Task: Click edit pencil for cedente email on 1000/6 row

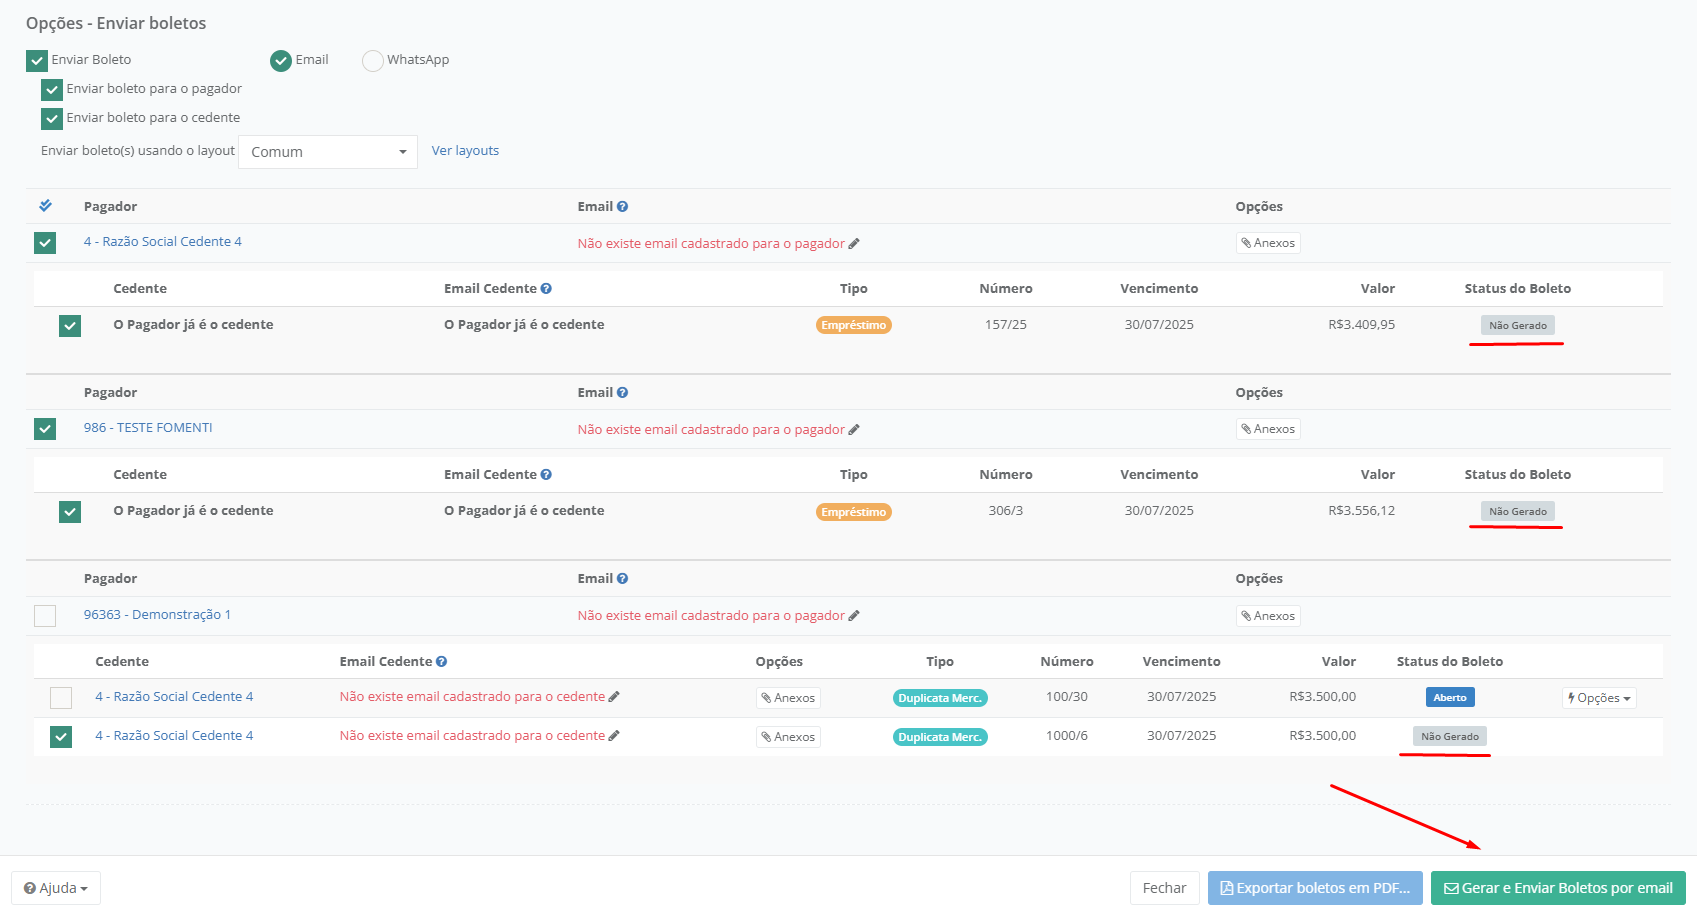Action: click(x=614, y=736)
